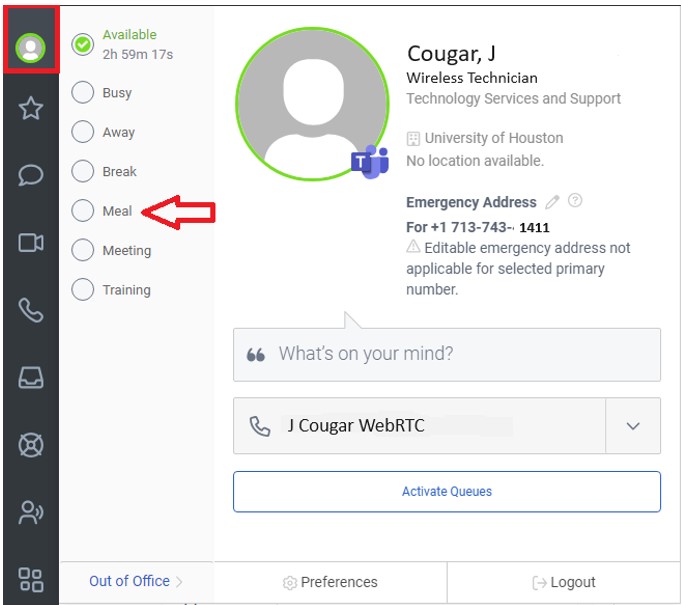Screen dimensions: 682x605
Task: Click the Logout button
Action: coord(564,582)
